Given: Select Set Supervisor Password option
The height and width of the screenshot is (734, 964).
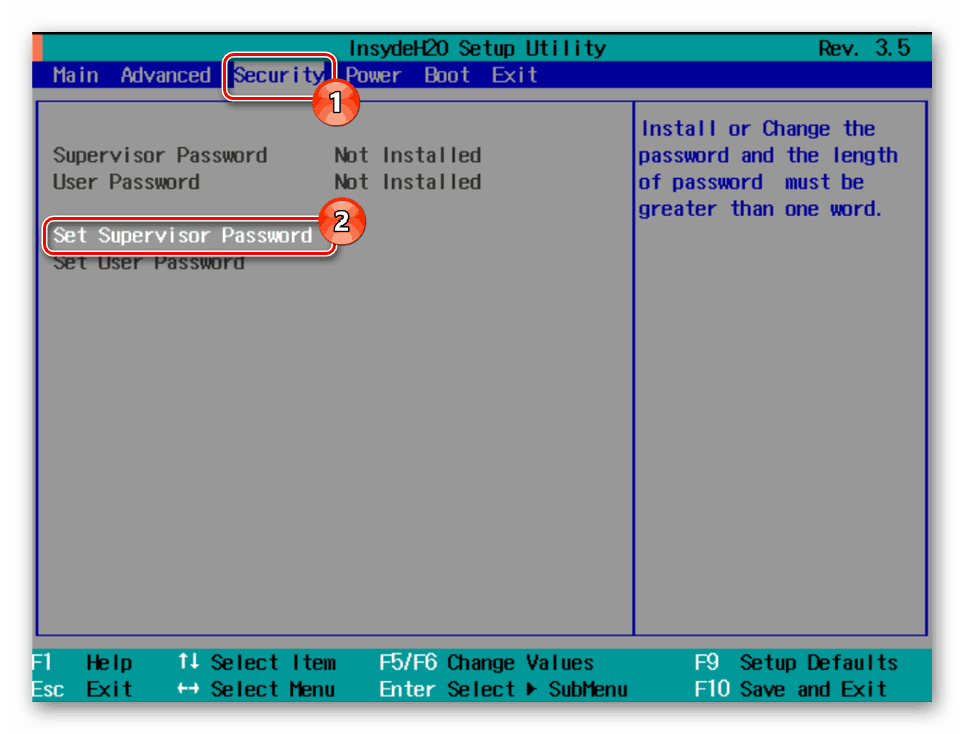Looking at the screenshot, I should 183,236.
